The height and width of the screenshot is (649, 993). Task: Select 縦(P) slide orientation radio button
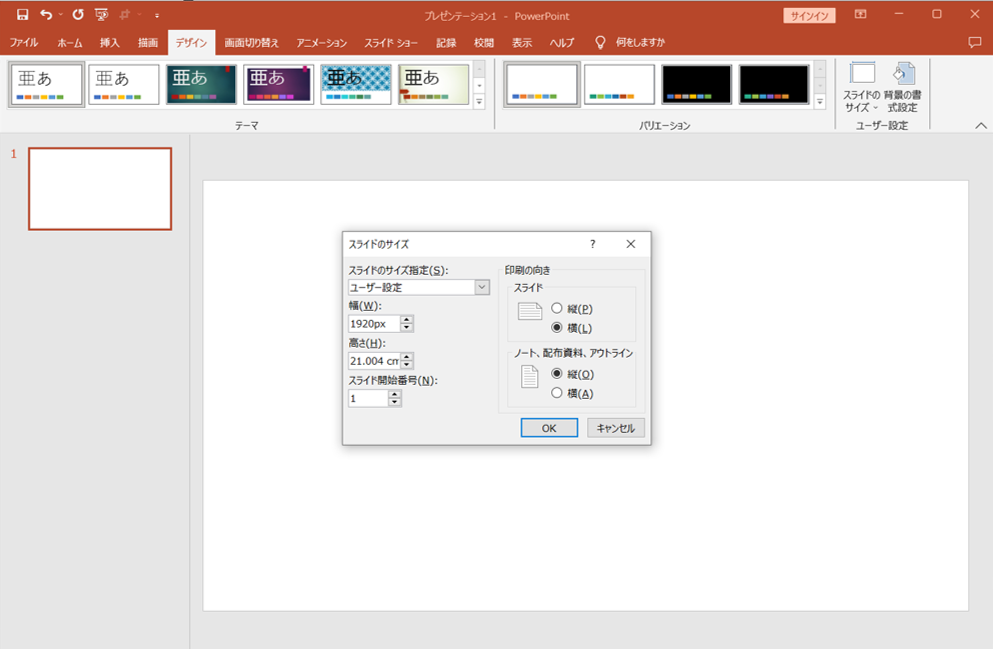tap(557, 309)
